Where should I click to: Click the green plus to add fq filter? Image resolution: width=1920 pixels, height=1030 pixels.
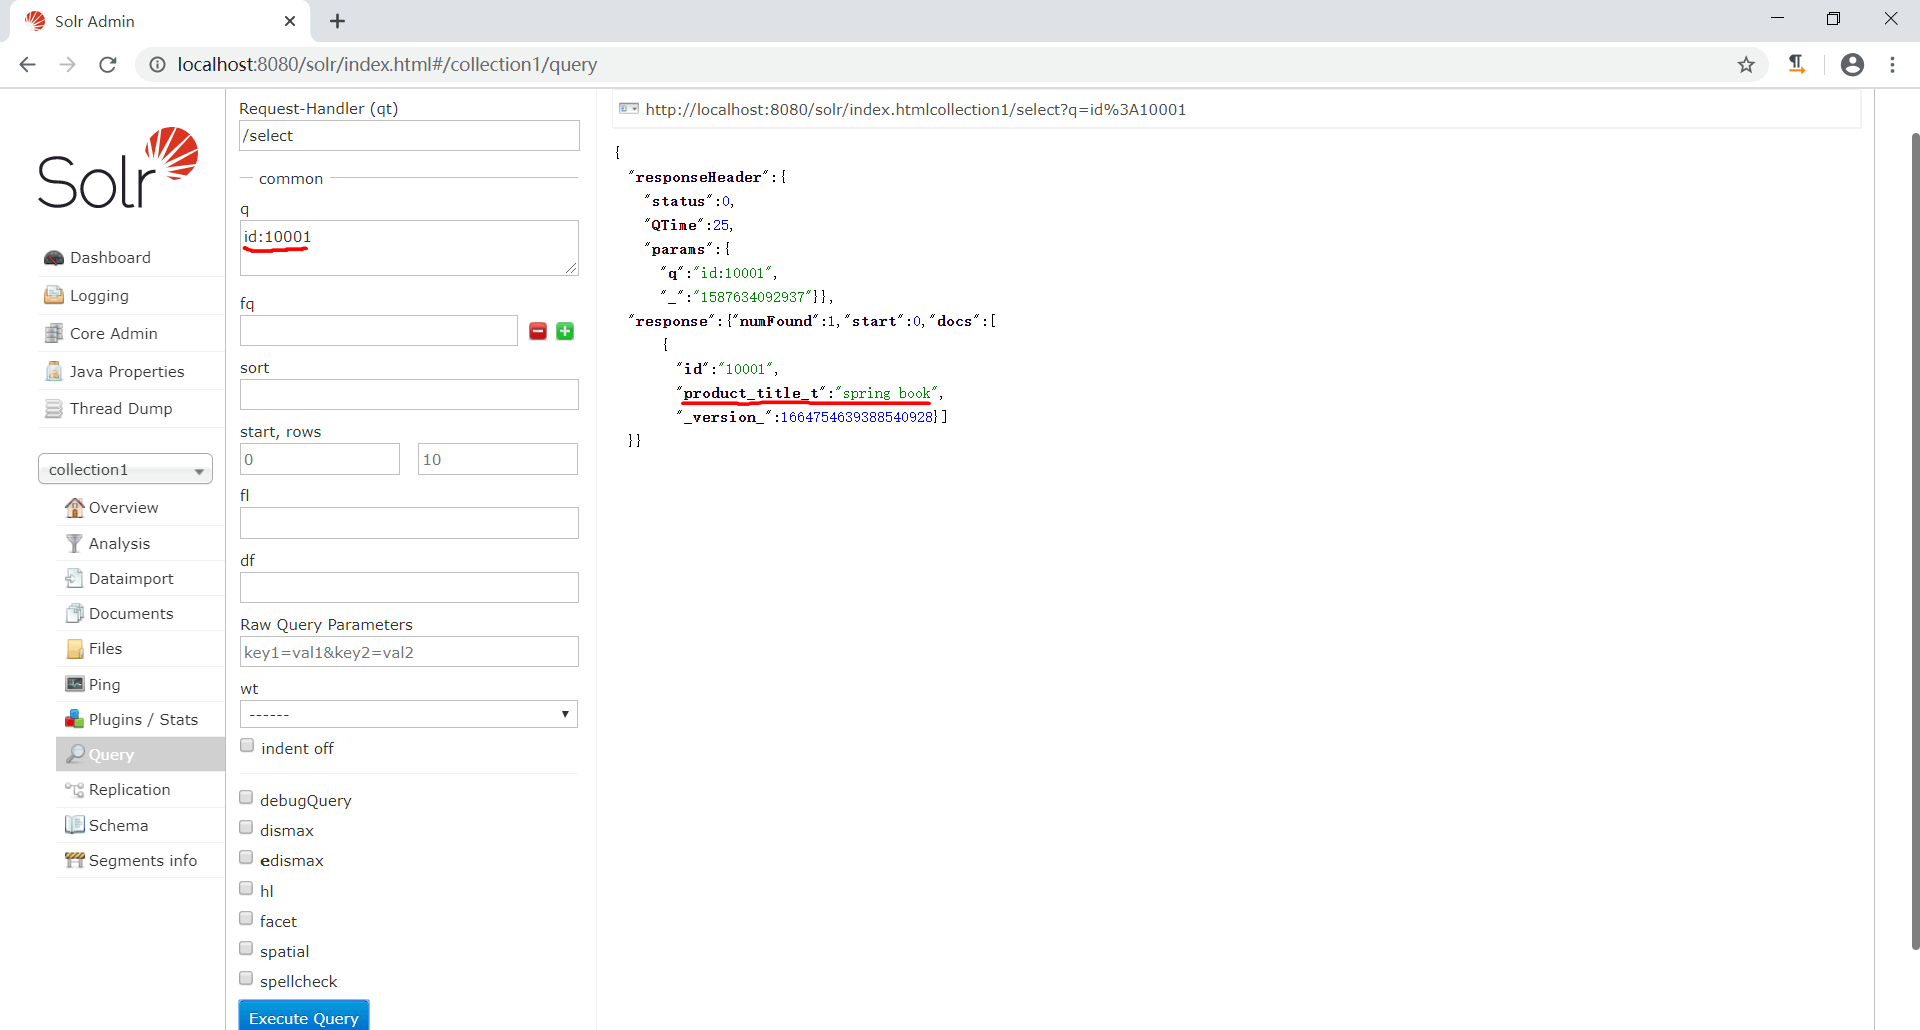click(564, 330)
